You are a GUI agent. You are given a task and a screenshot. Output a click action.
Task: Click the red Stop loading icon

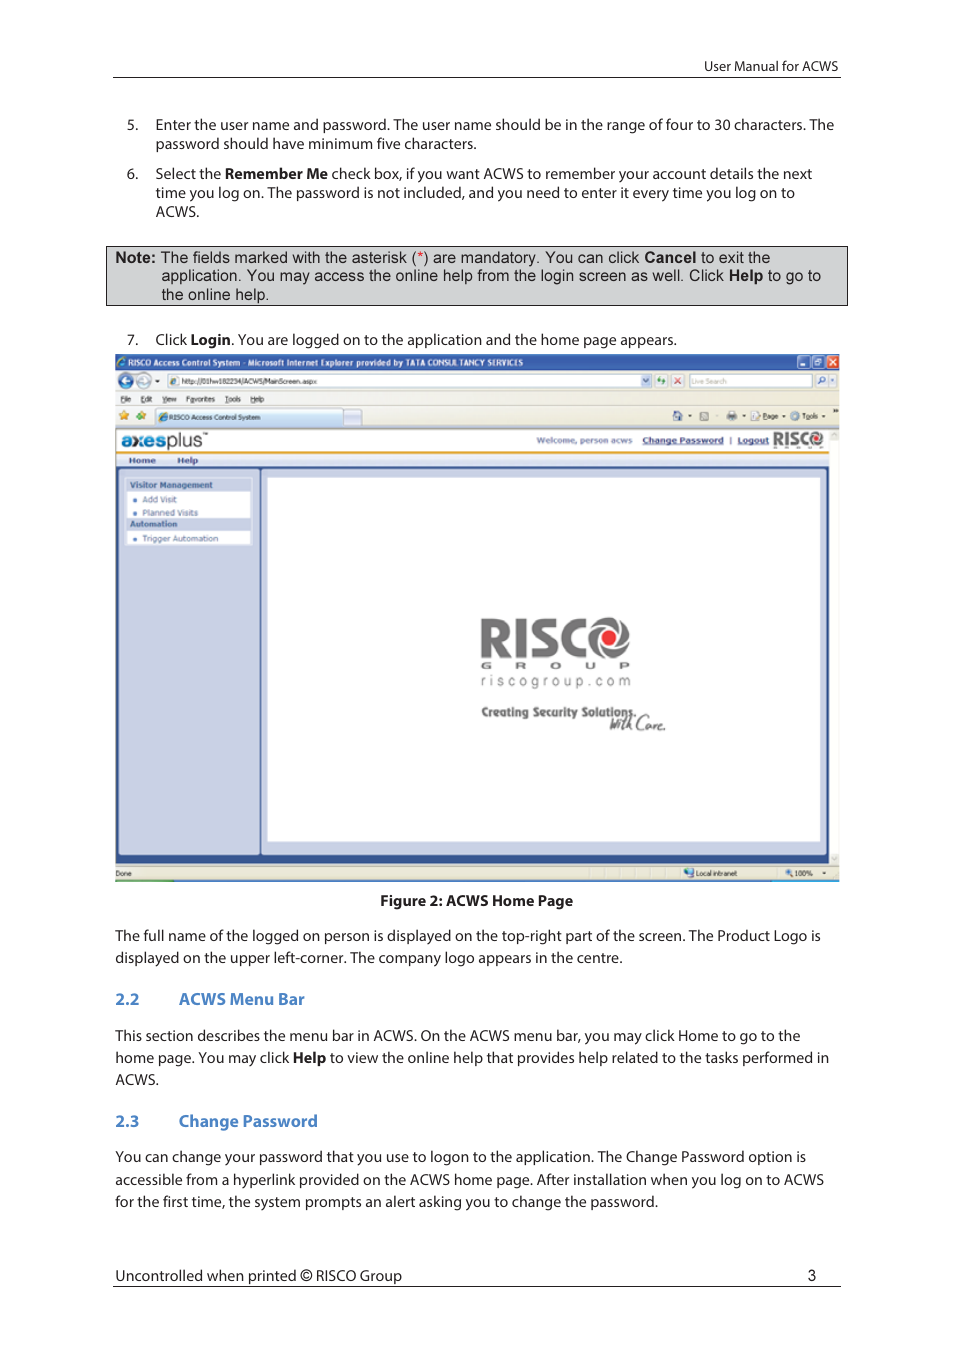(678, 381)
